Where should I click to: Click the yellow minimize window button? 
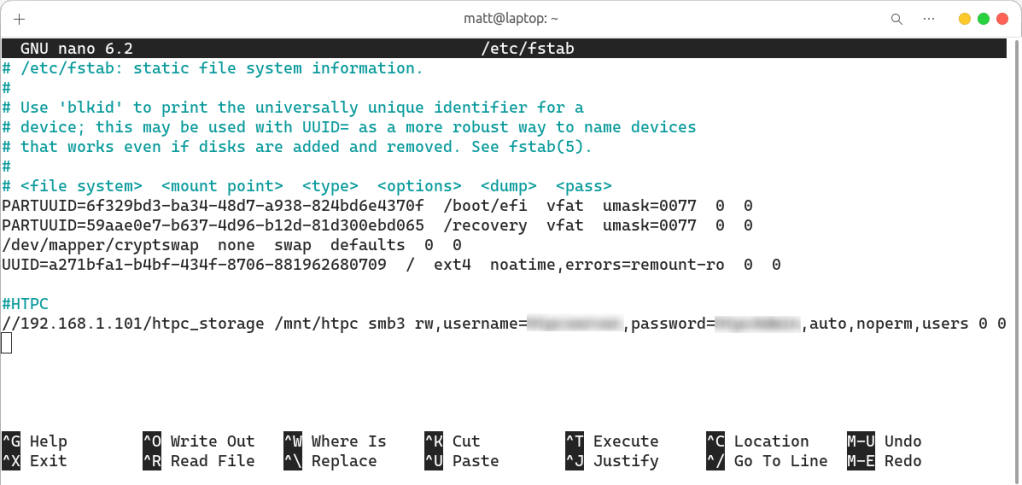tap(964, 19)
